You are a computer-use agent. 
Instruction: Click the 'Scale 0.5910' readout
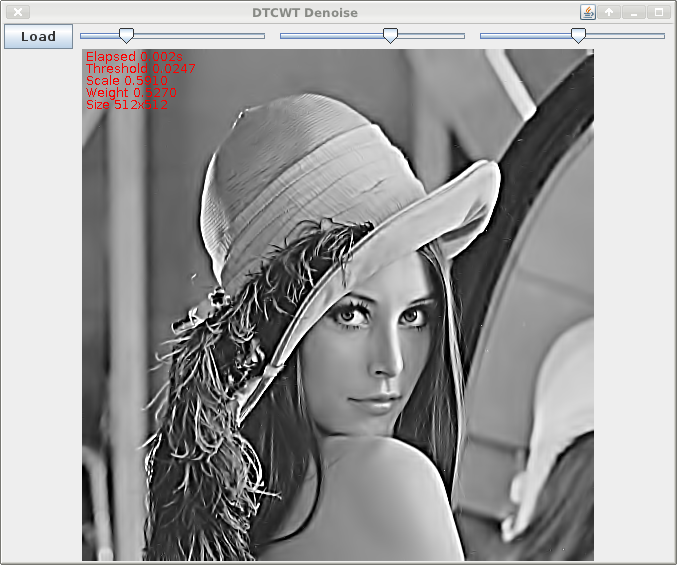pos(127,81)
